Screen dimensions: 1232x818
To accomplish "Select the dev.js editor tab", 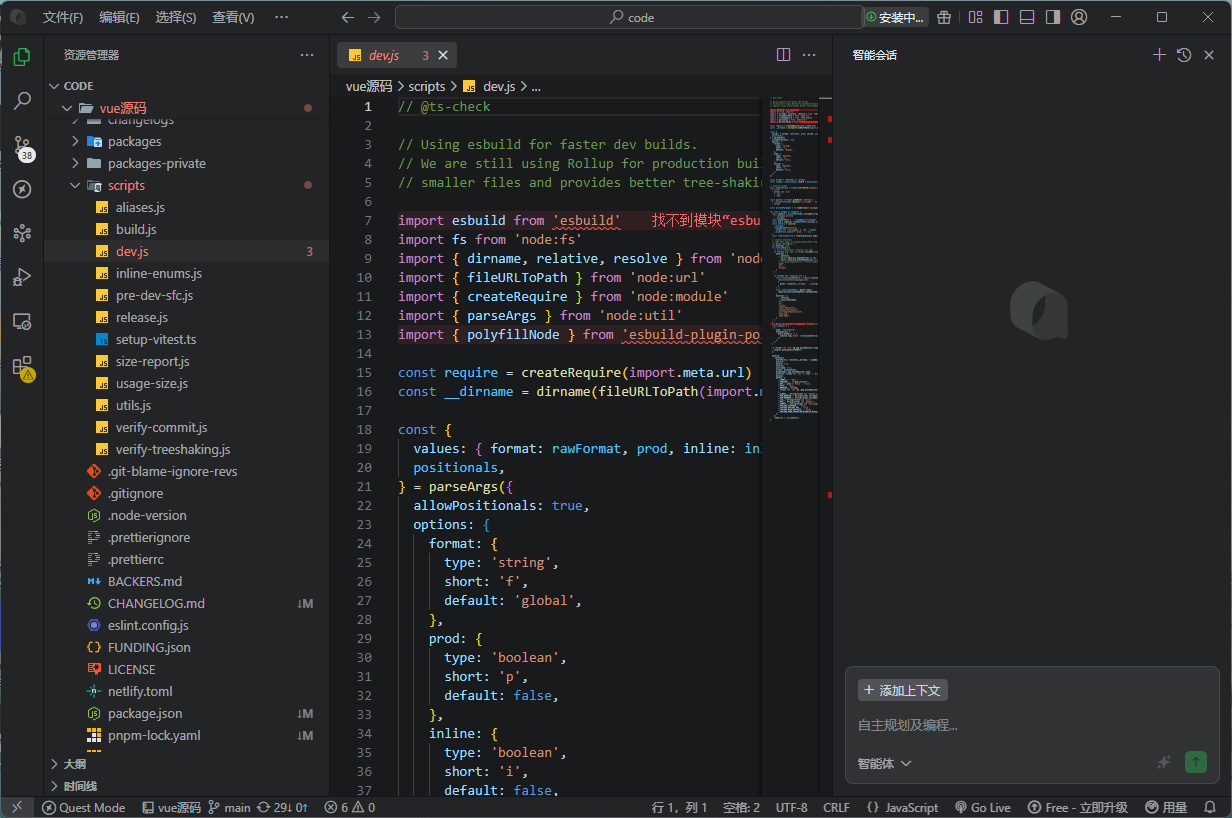I will tap(398, 55).
